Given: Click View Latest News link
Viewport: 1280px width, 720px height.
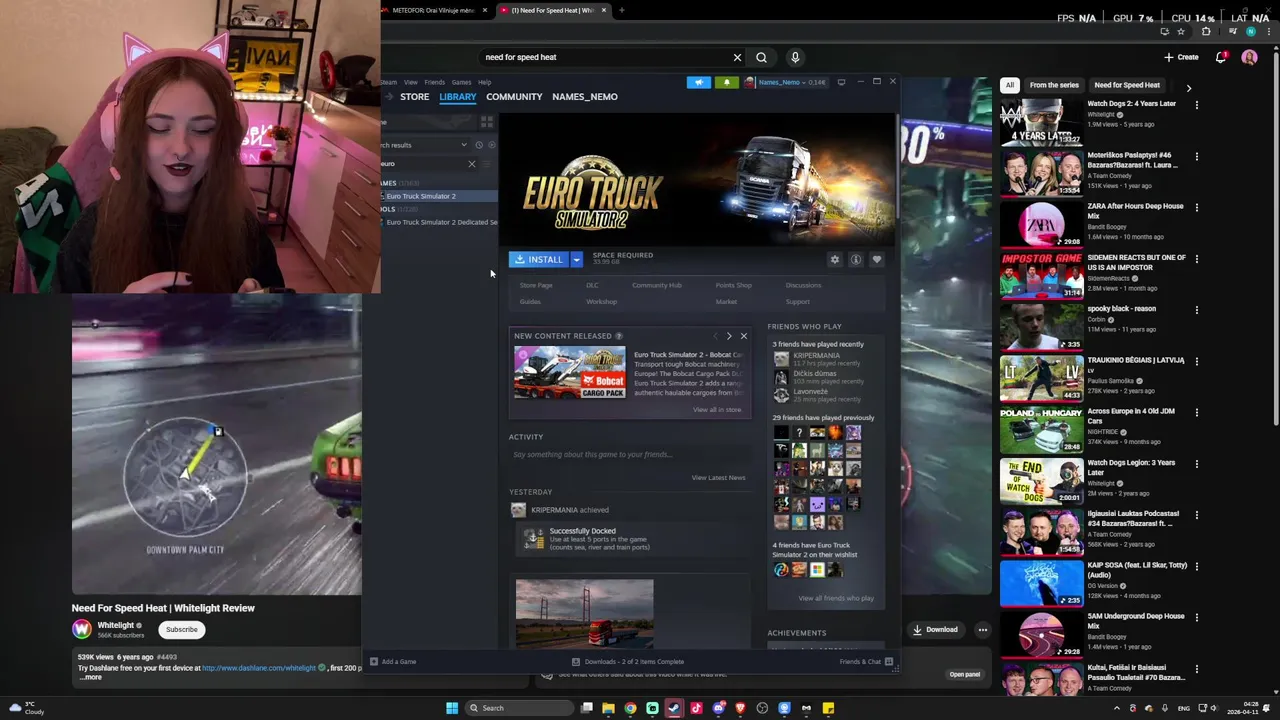Looking at the screenshot, I should [718, 478].
